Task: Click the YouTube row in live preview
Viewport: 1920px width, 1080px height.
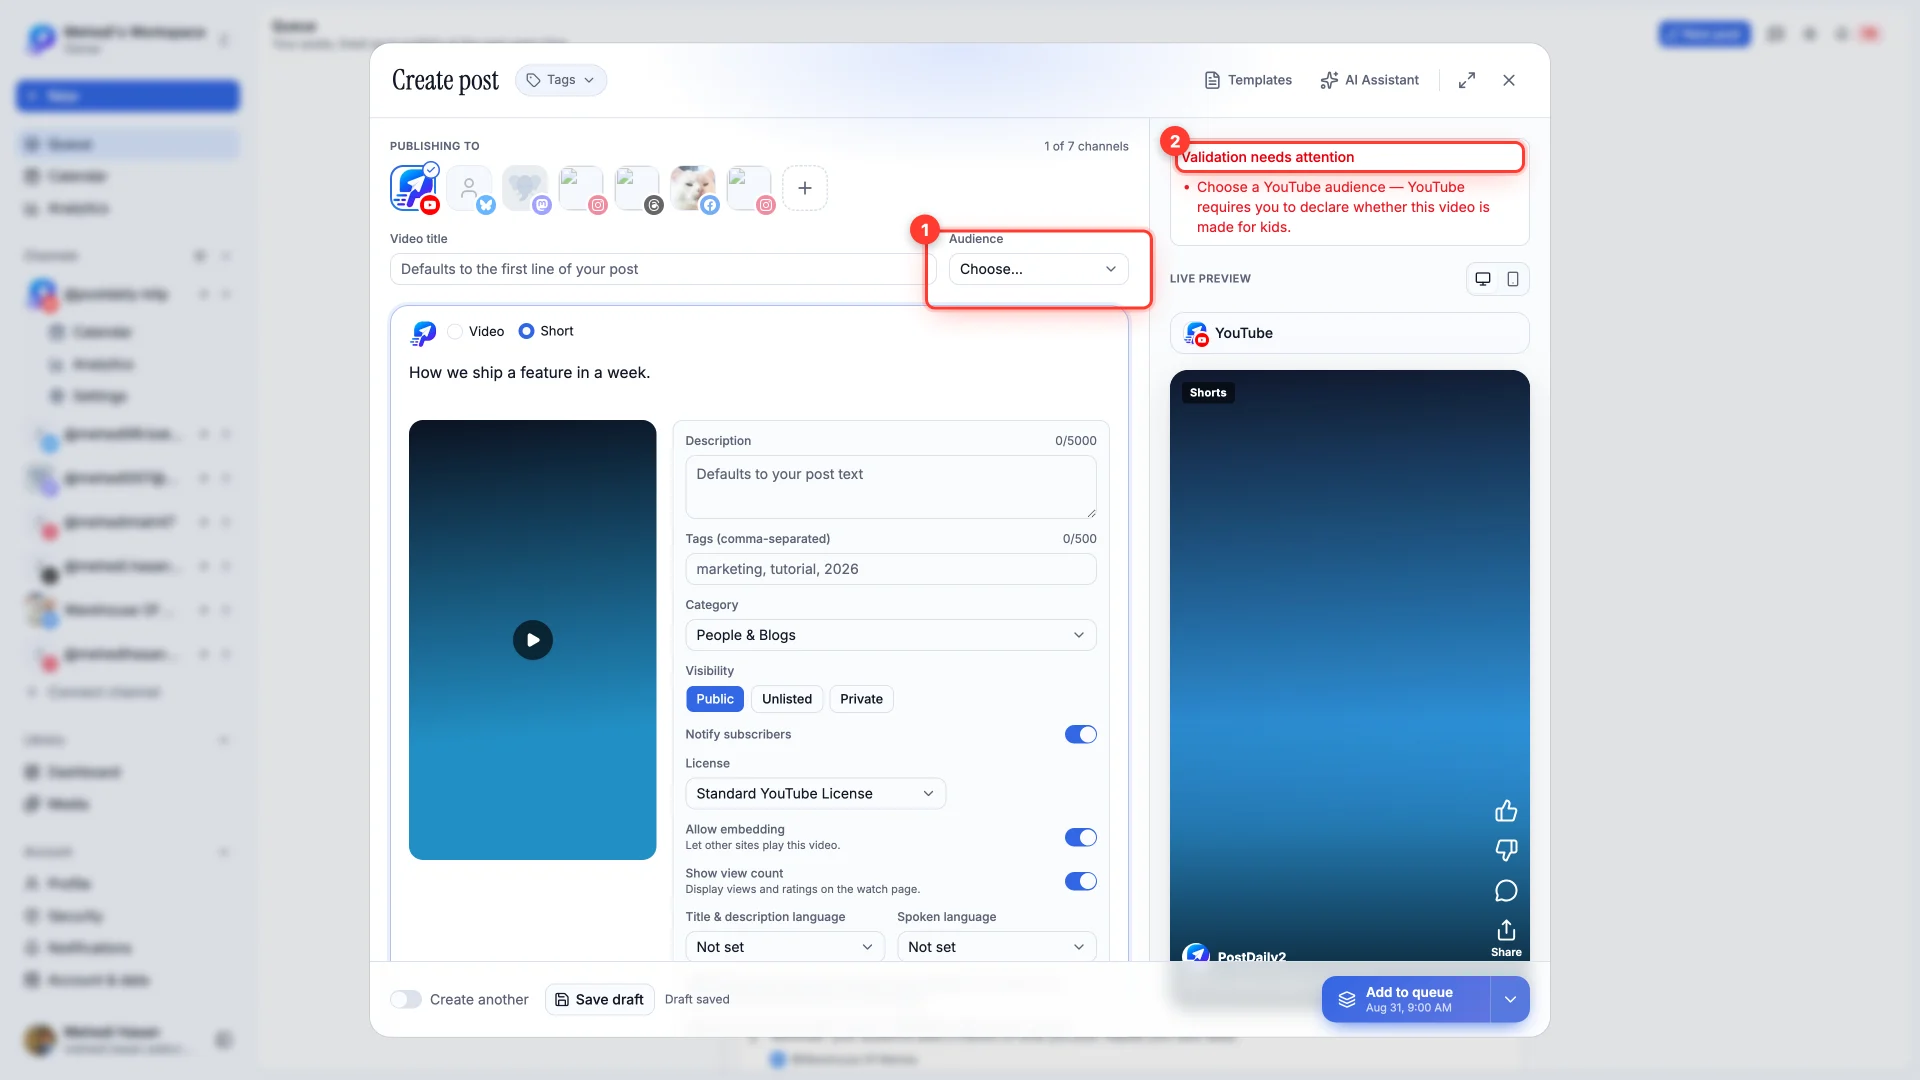Action: [1349, 333]
